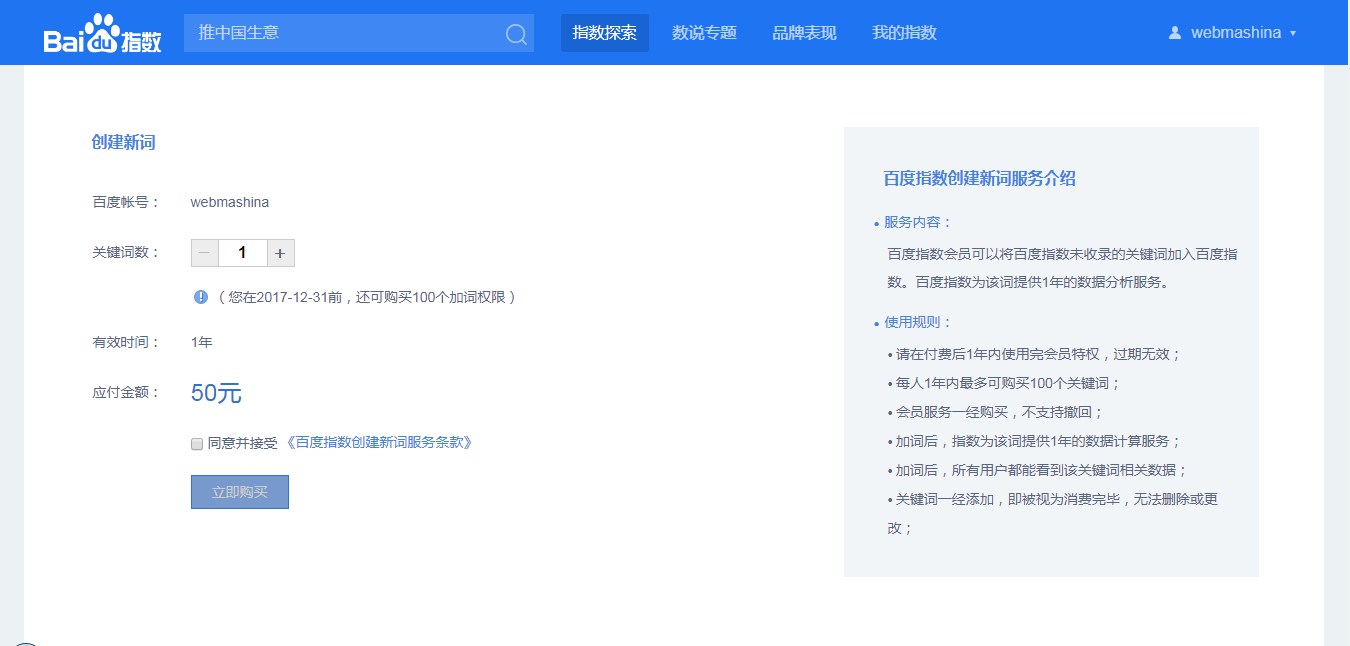Open the 数说专题 tab
1350x646 pixels.
(x=704, y=33)
